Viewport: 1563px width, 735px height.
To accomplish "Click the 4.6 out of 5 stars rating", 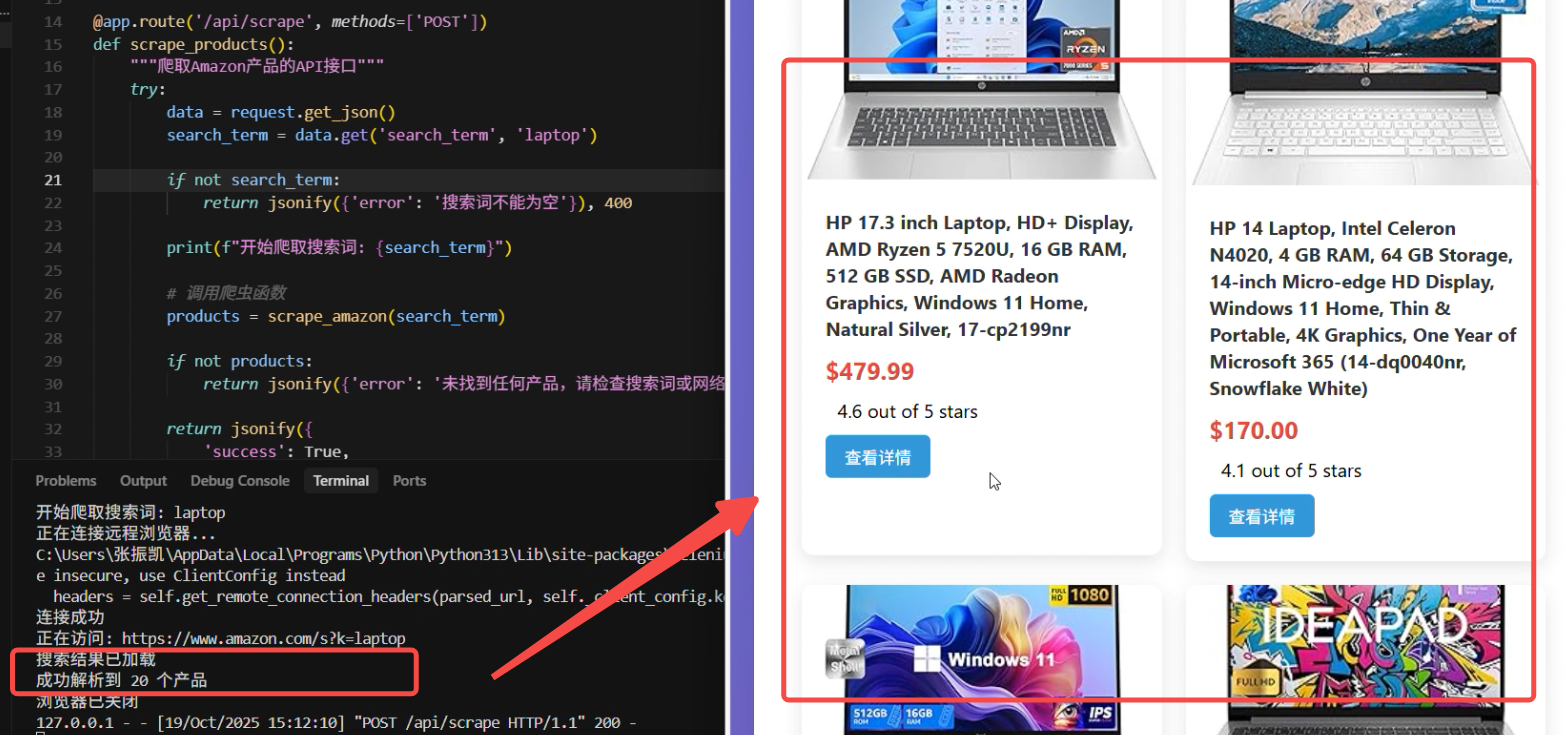I will 907,412.
